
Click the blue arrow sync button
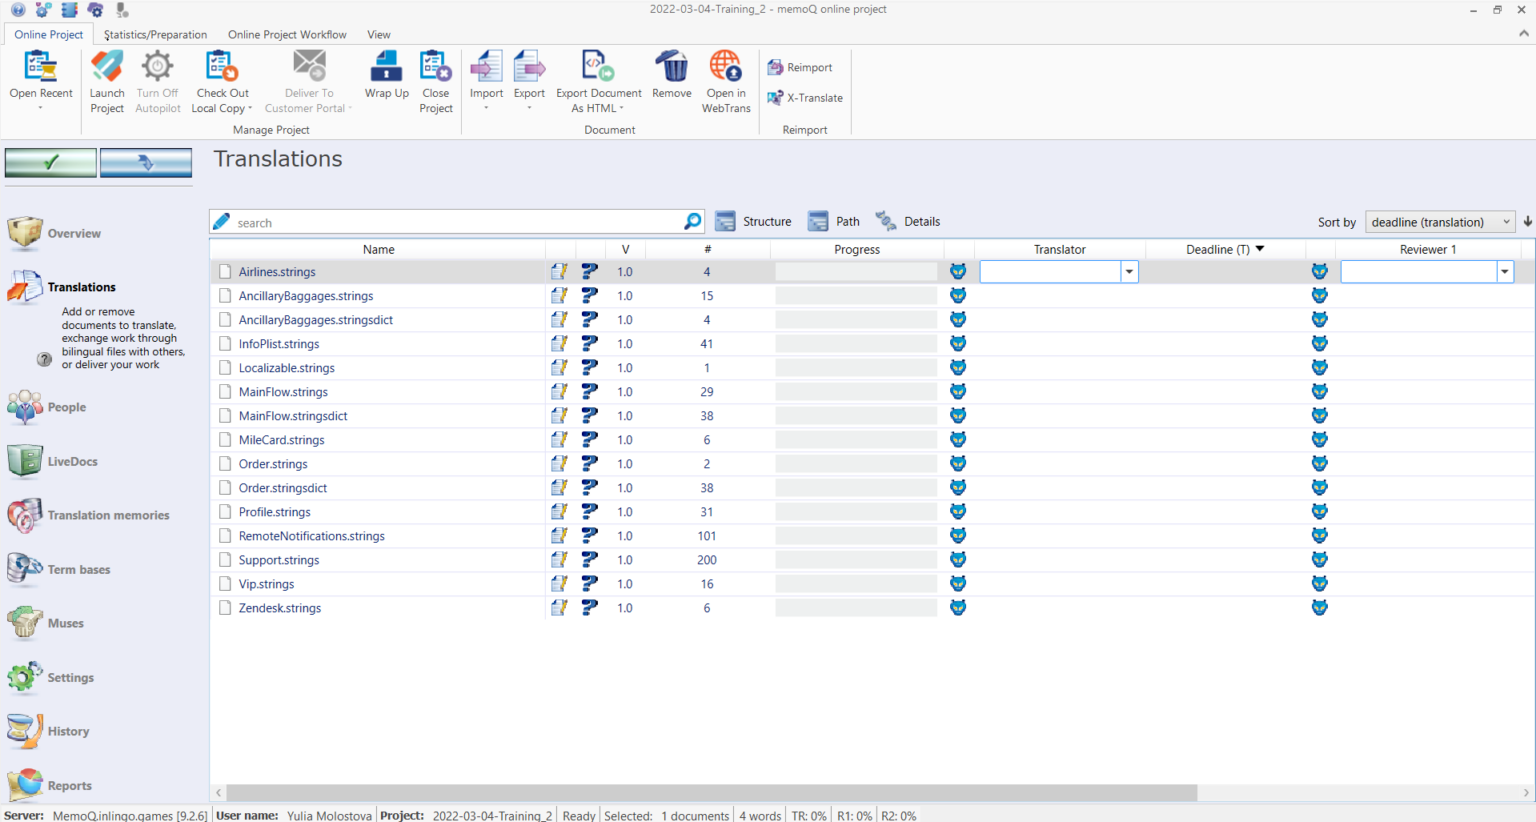coord(146,162)
